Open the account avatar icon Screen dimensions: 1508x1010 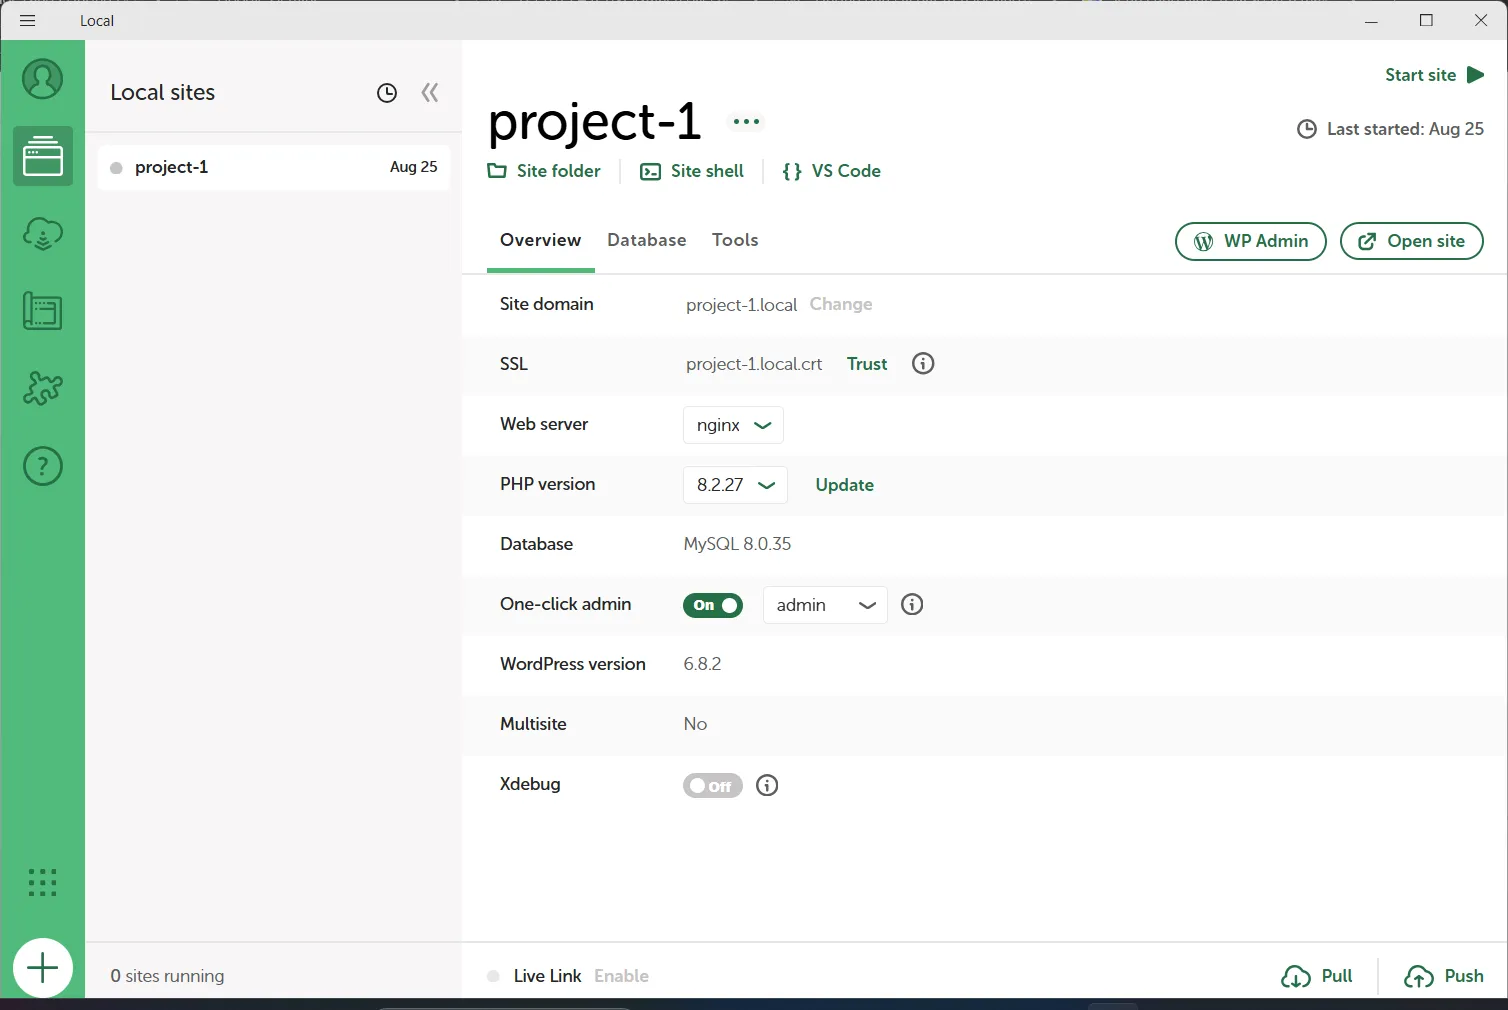tap(42, 80)
